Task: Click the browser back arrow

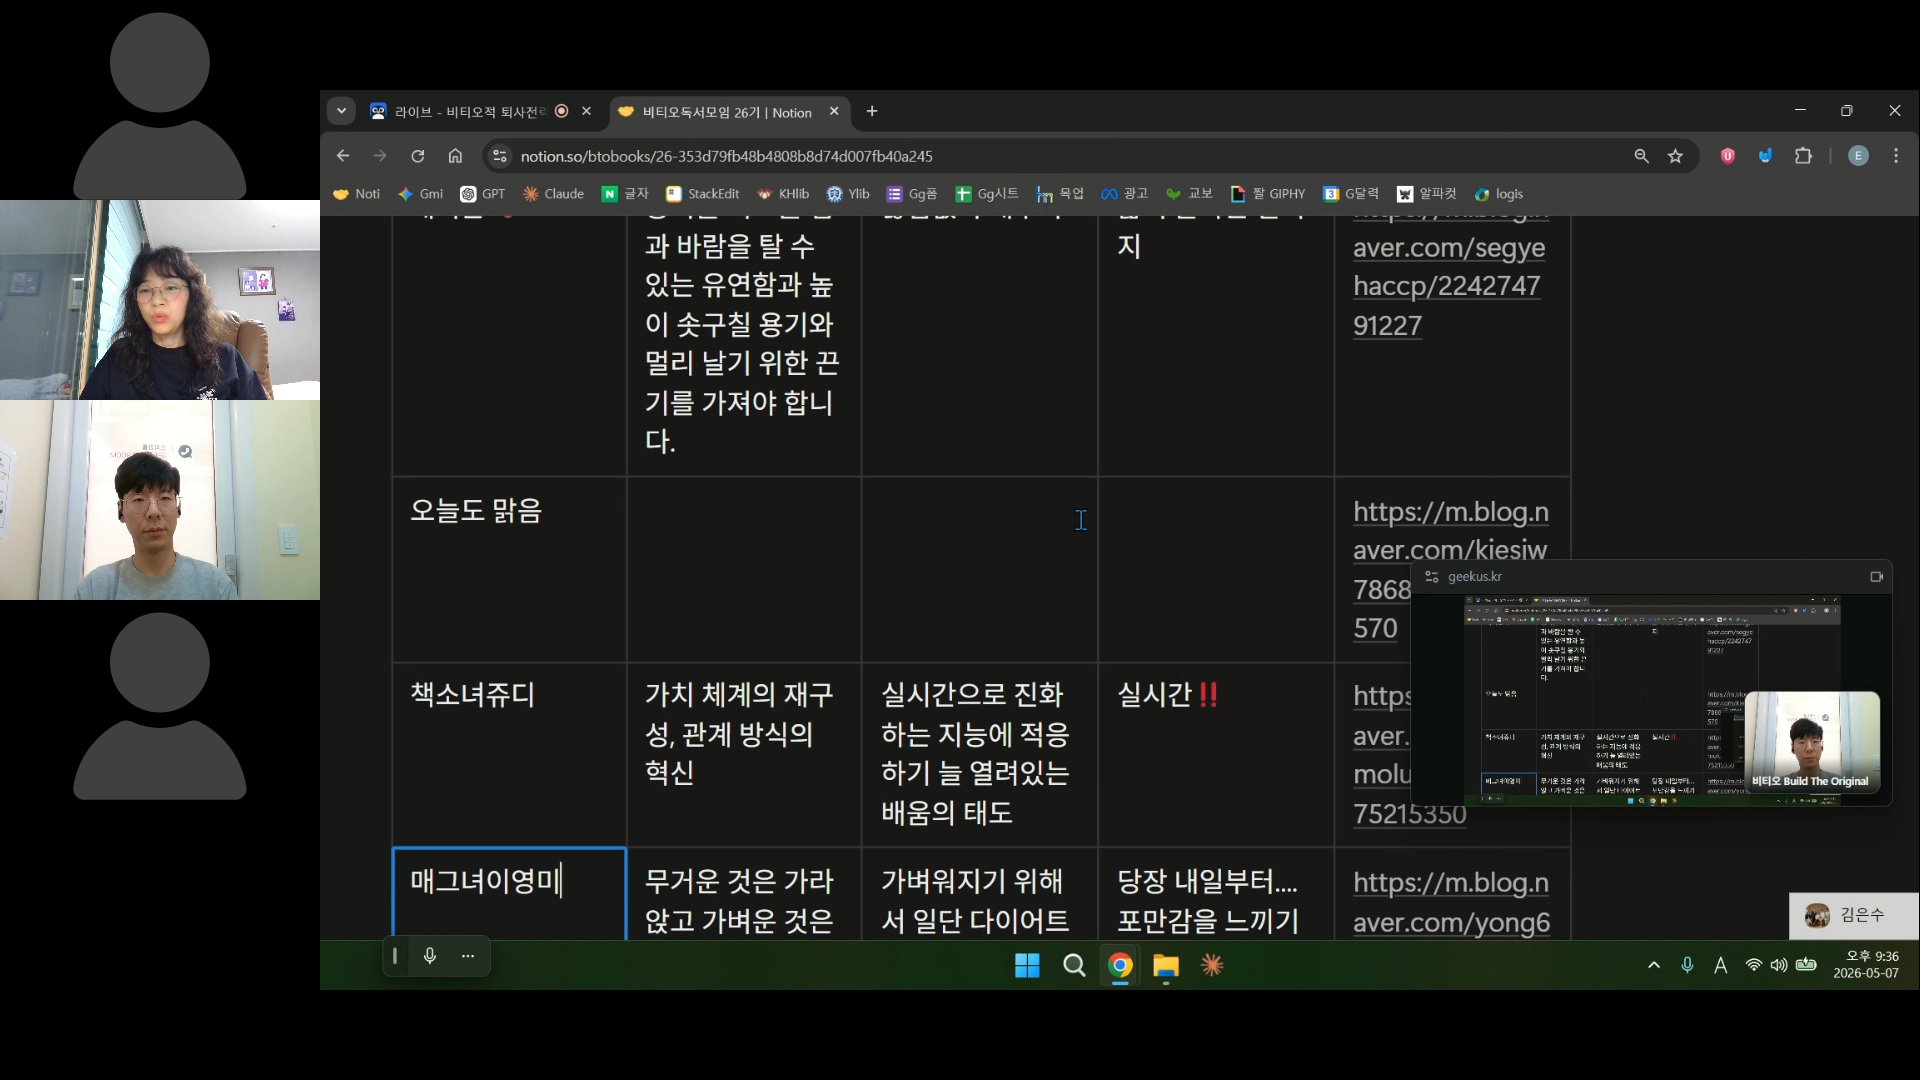Action: [343, 156]
